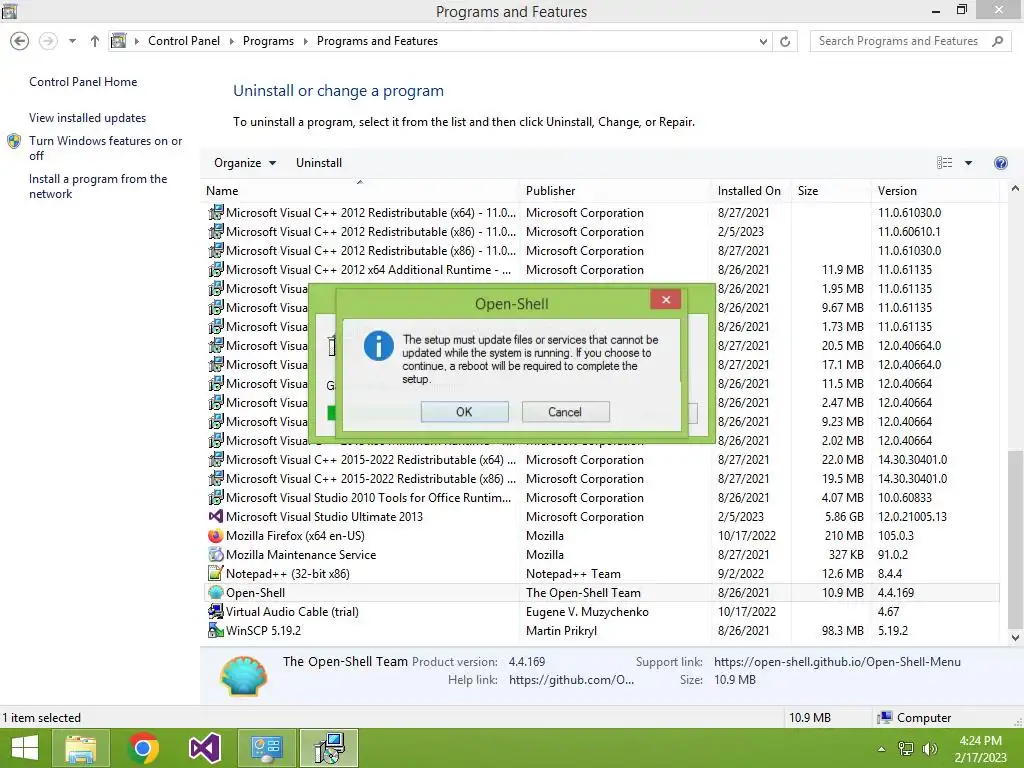Open View installed updates
Viewport: 1024px width, 768px height.
[88, 118]
